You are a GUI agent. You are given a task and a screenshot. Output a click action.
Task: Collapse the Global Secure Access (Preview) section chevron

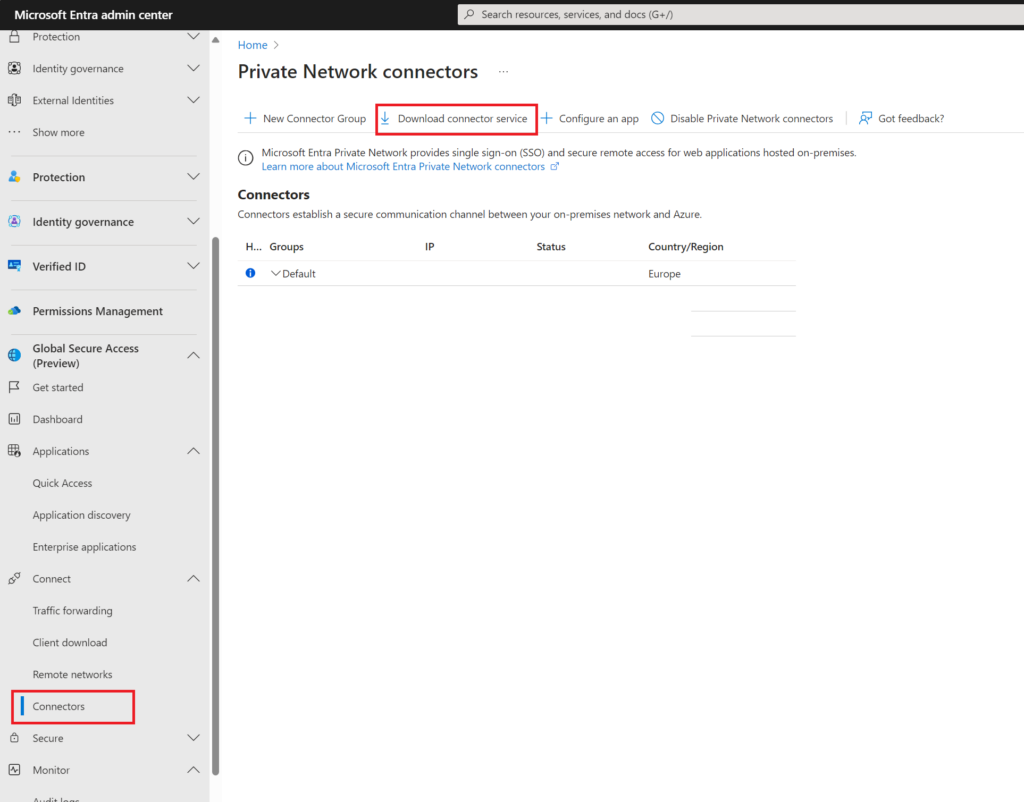(x=193, y=355)
